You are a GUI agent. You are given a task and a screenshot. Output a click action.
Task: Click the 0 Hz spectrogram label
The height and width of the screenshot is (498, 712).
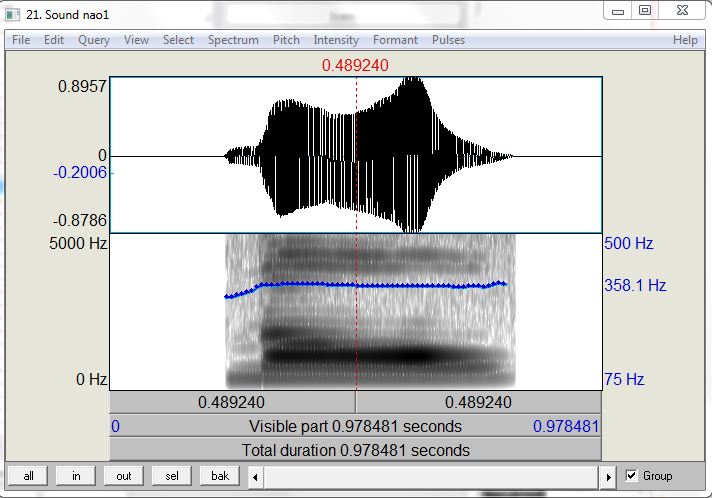click(91, 379)
